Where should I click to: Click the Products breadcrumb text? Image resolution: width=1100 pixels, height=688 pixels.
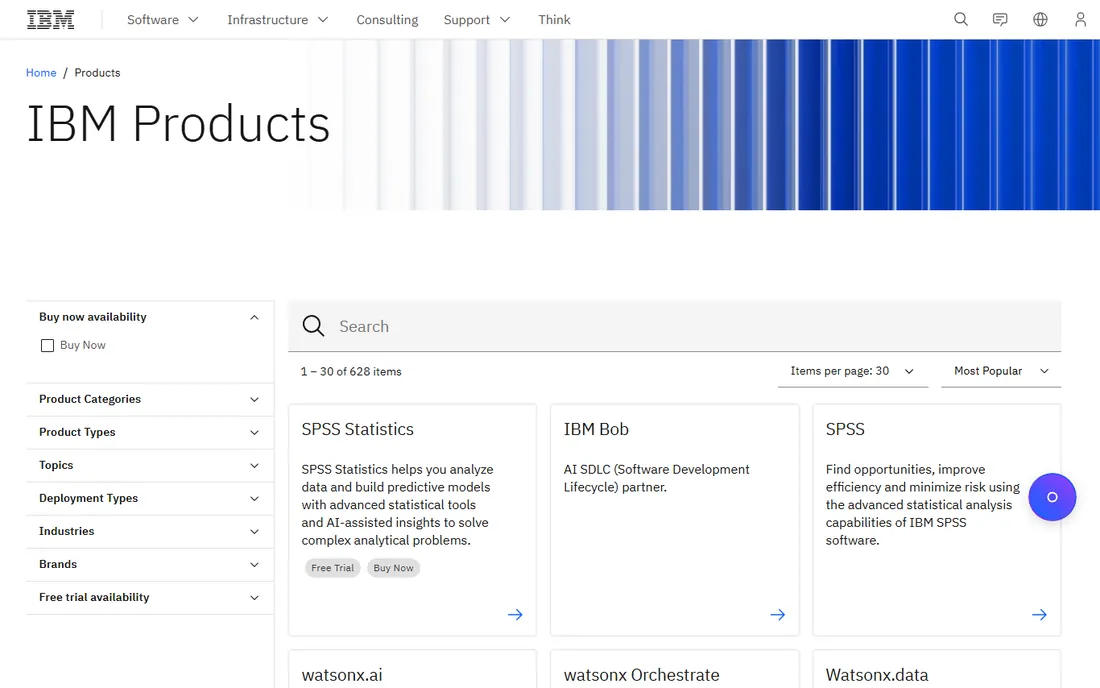click(x=98, y=73)
